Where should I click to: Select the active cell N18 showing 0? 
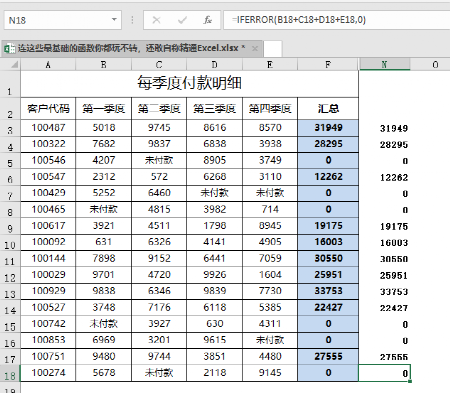pyautogui.click(x=384, y=373)
